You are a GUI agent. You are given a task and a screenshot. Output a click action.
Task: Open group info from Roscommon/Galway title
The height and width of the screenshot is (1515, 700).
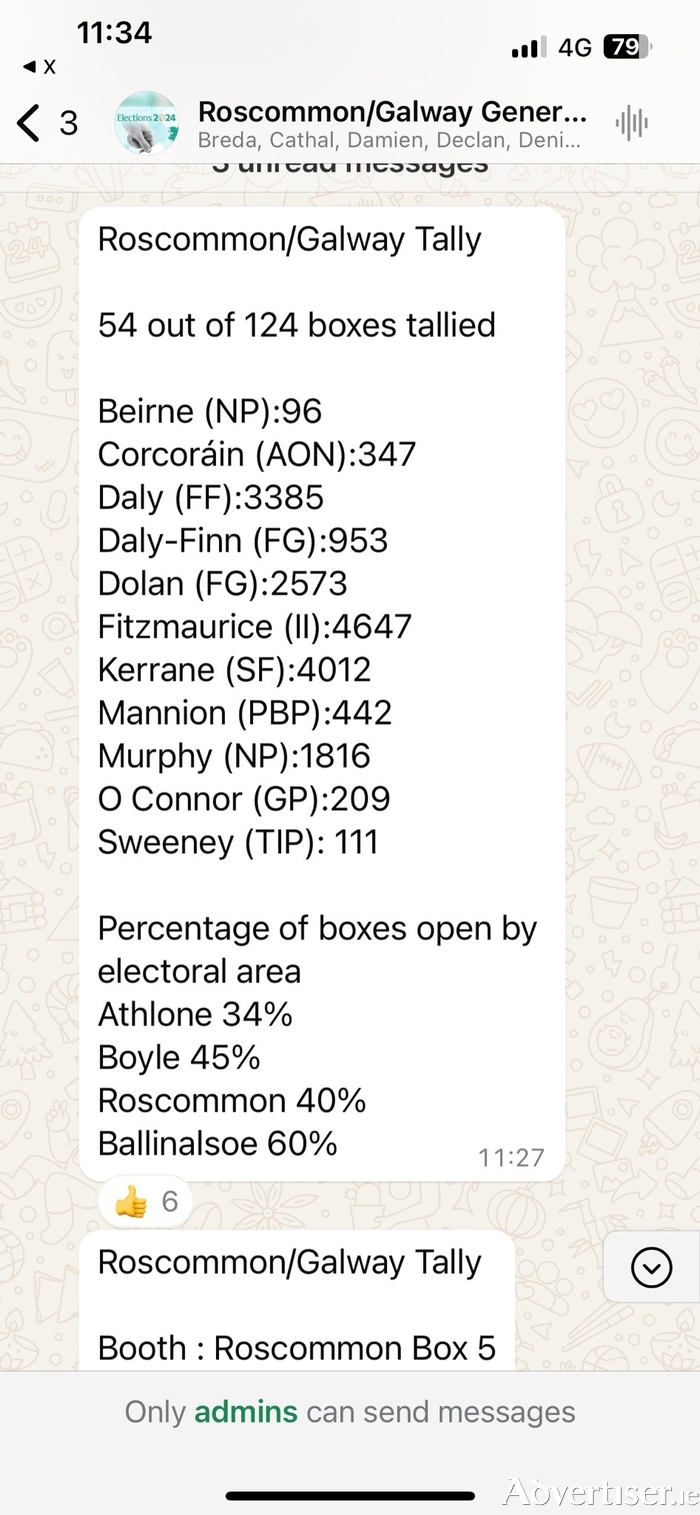click(392, 111)
